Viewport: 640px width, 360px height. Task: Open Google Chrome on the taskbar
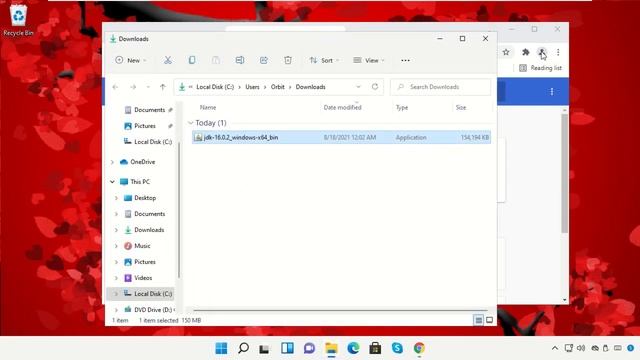pos(419,348)
